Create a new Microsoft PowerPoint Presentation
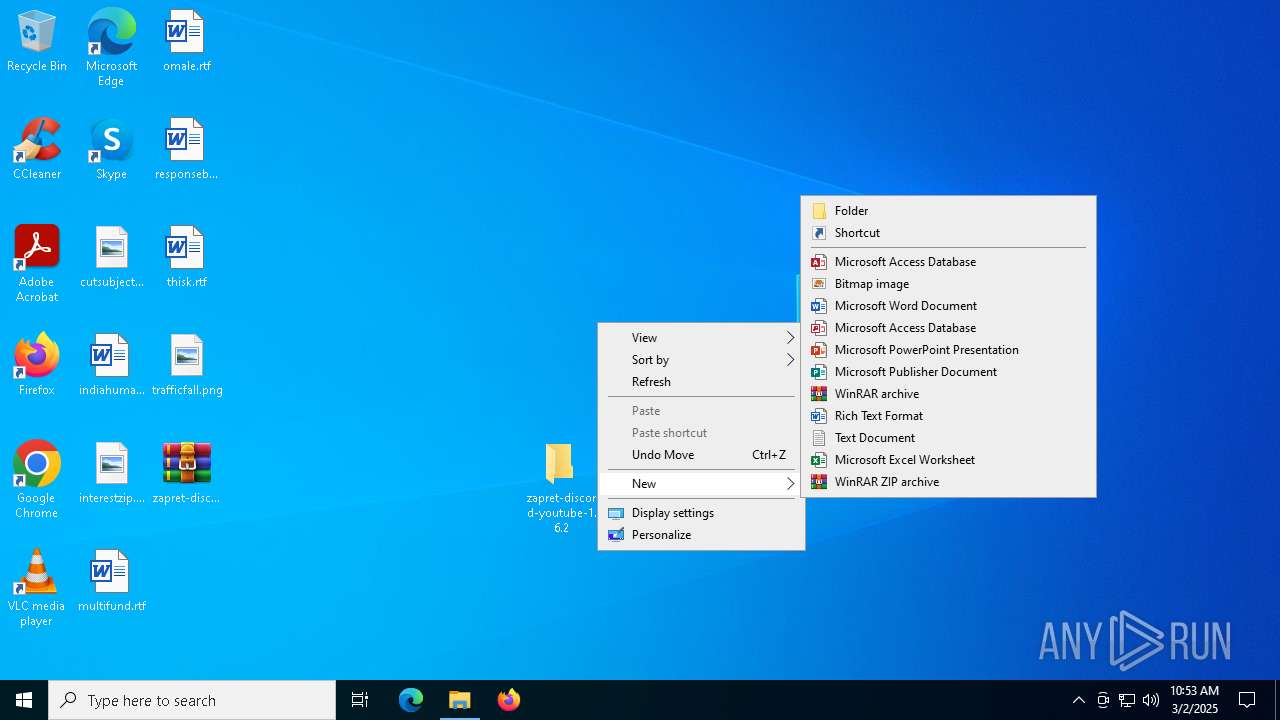Image resolution: width=1280 pixels, height=720 pixels. 948,350
